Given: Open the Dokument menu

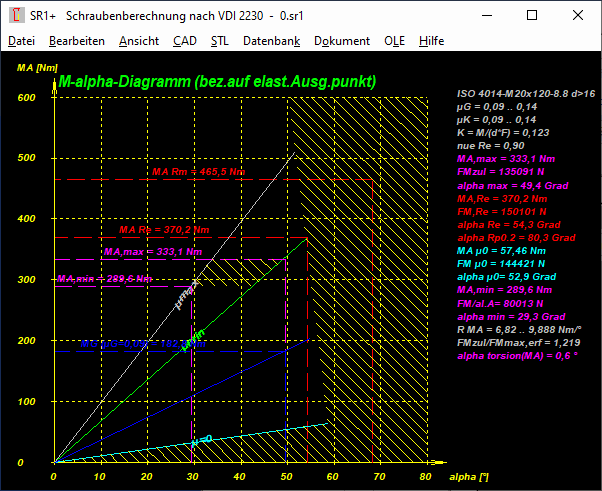Looking at the screenshot, I should [x=342, y=41].
